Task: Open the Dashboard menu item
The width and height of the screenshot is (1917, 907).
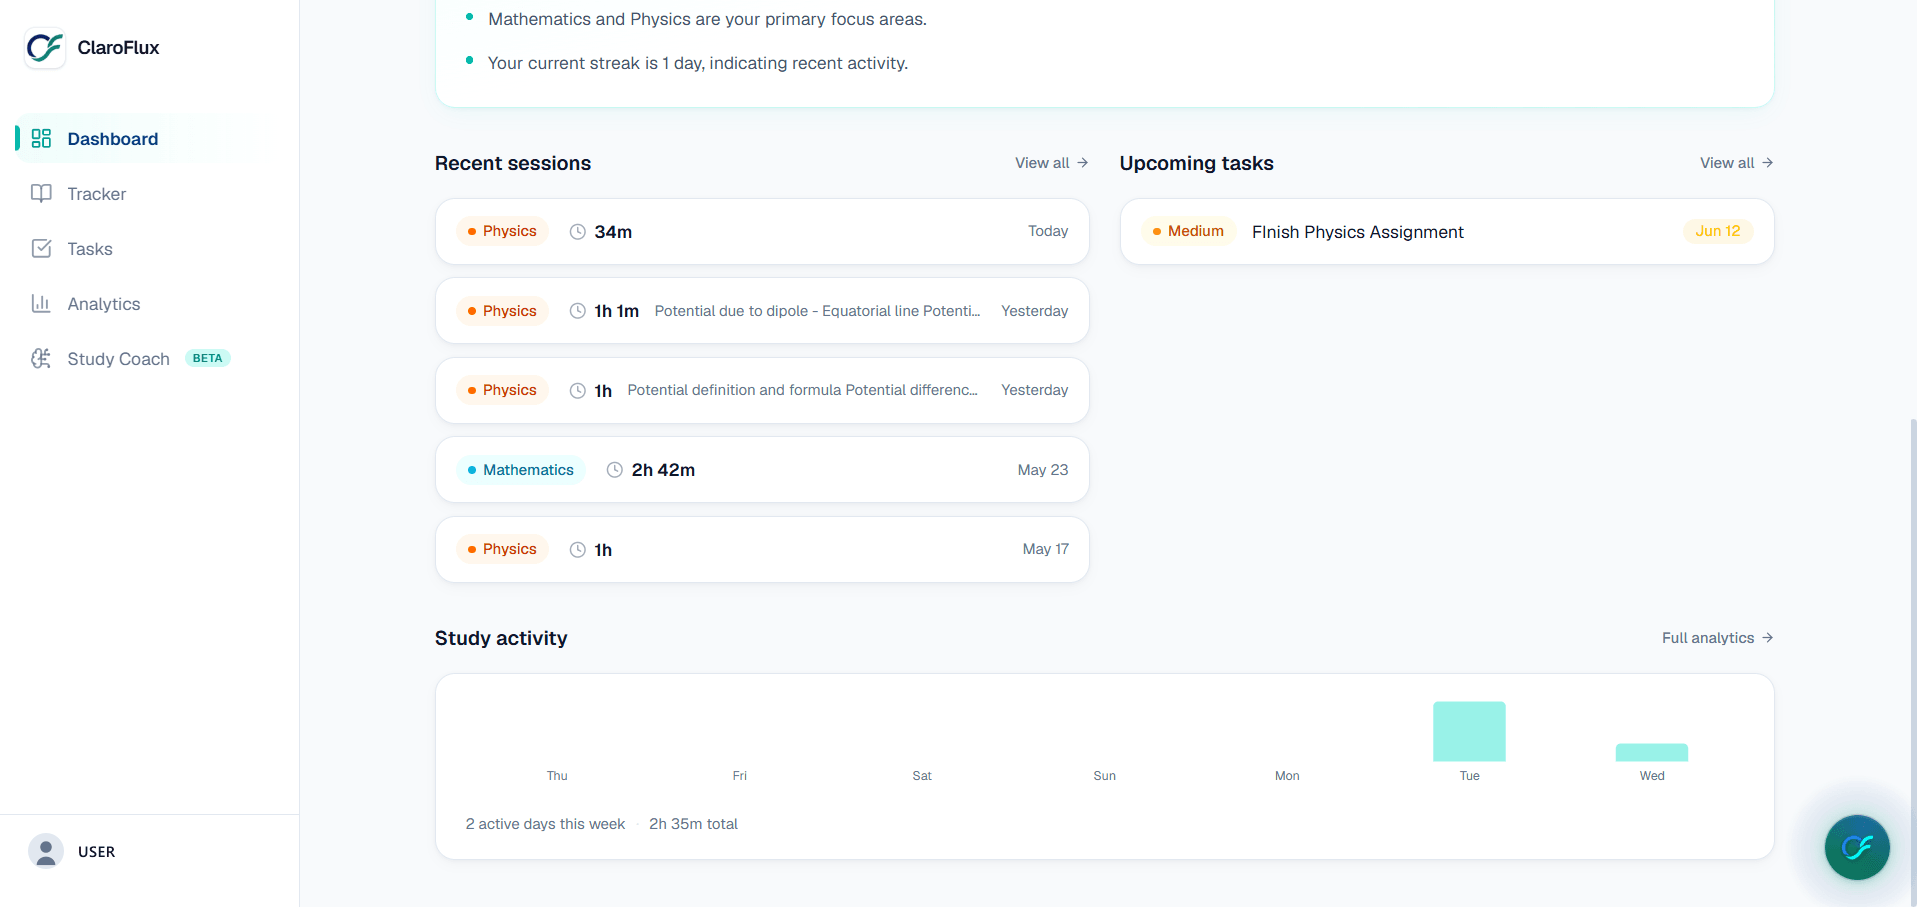Action: point(136,139)
